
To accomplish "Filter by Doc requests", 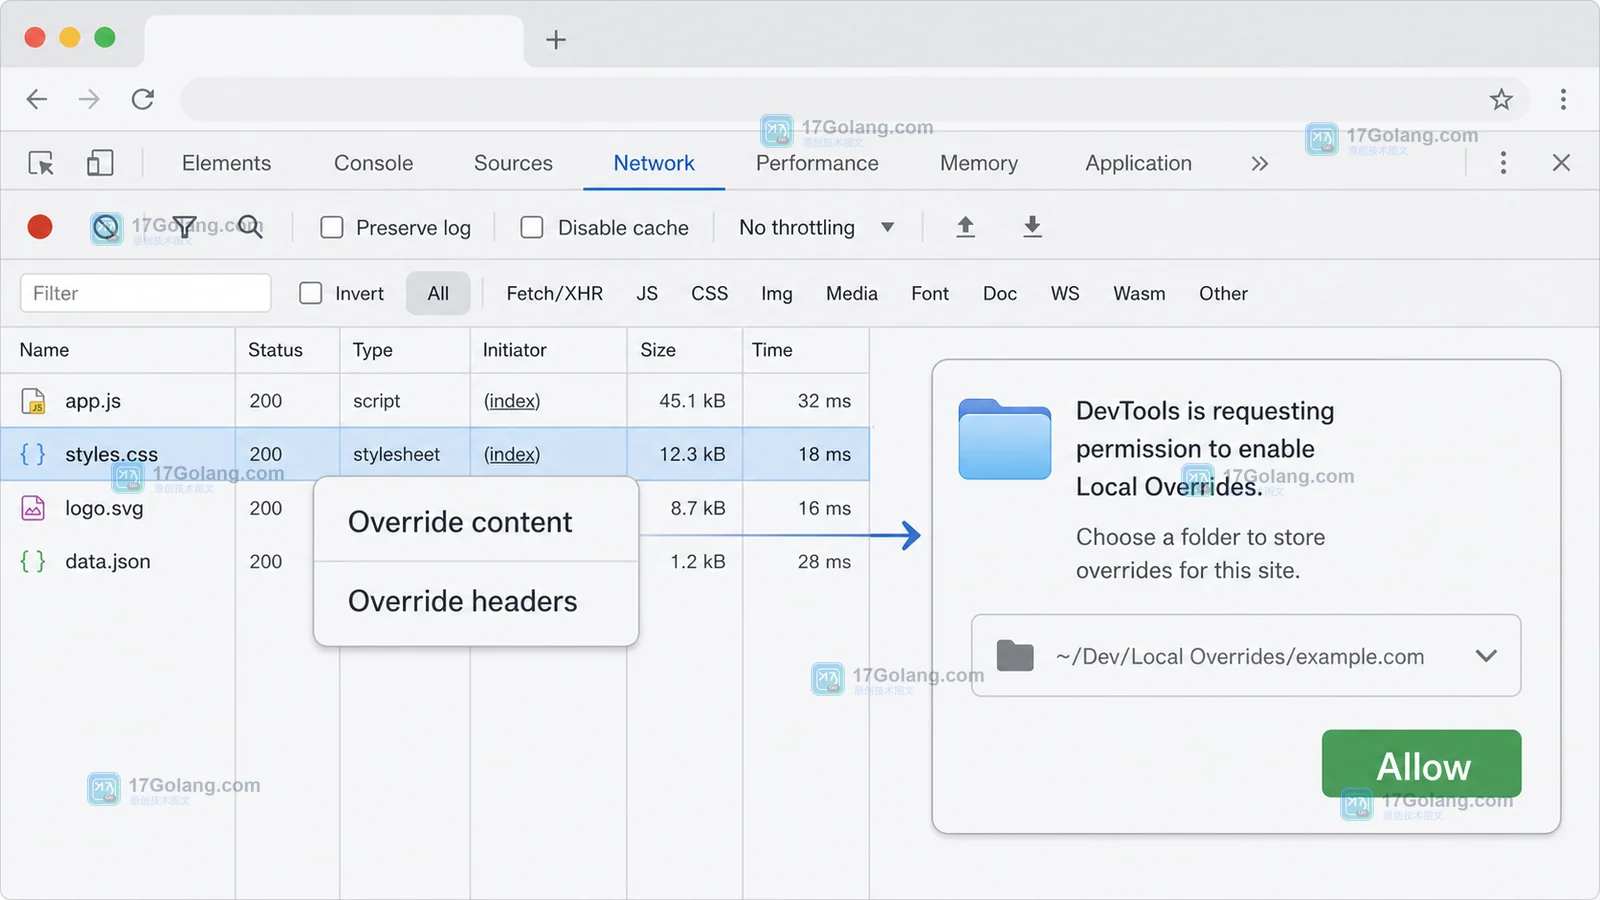I will coord(1000,293).
